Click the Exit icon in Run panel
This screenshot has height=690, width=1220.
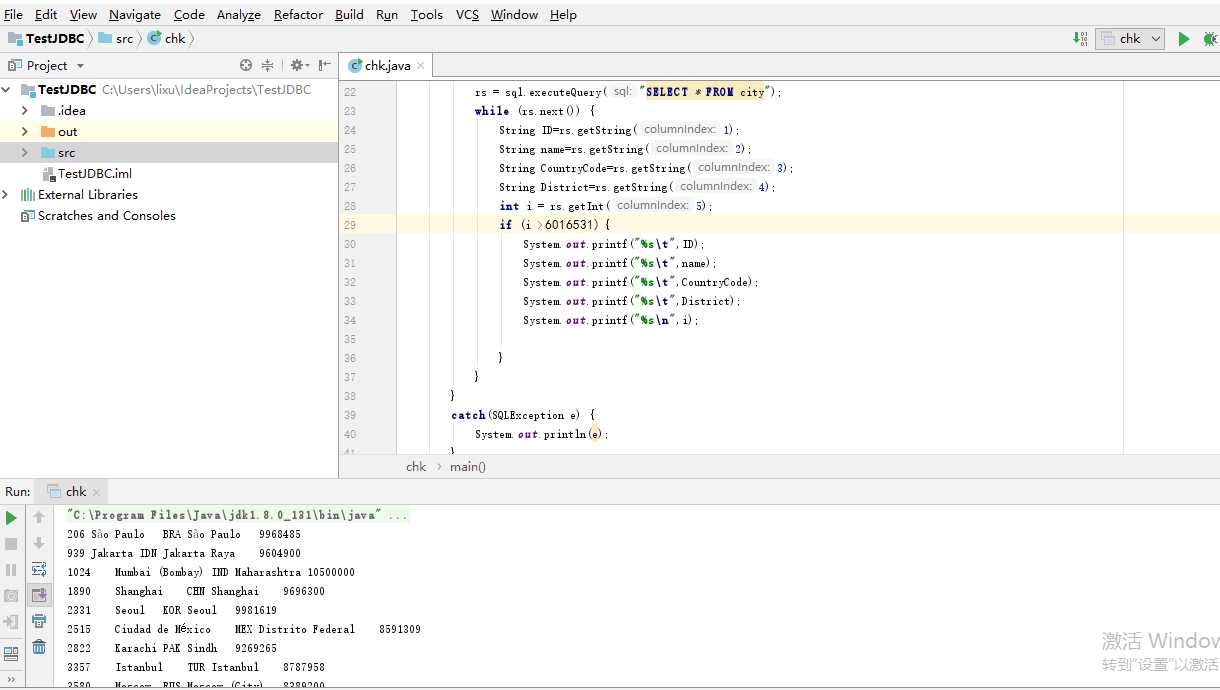coord(11,622)
